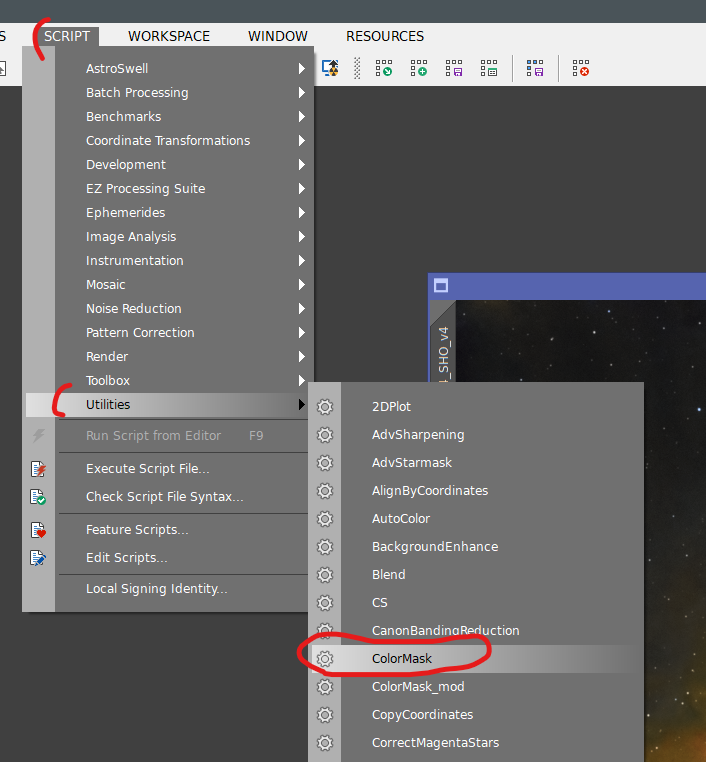
Task: Choose Local Signing Identity from Script menu
Action: coord(156,589)
